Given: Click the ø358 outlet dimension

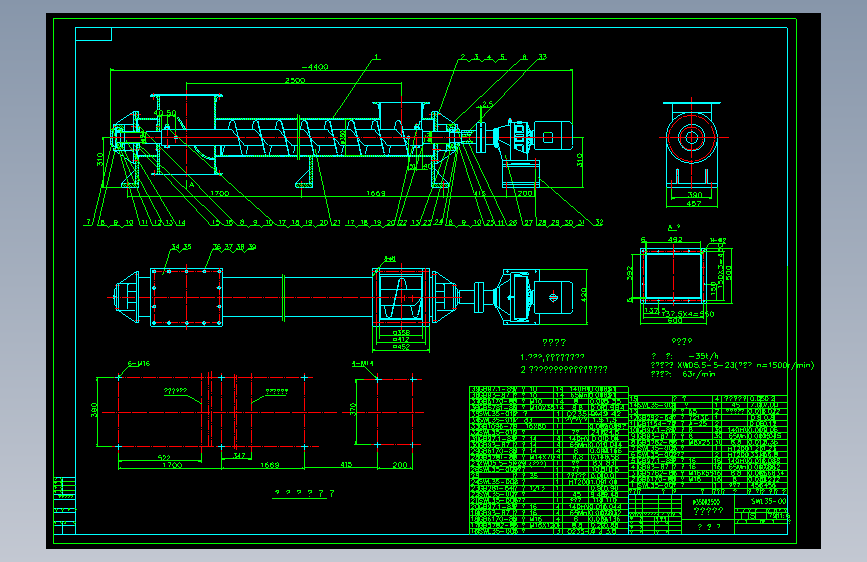Looking at the screenshot, I should pyautogui.click(x=401, y=332).
